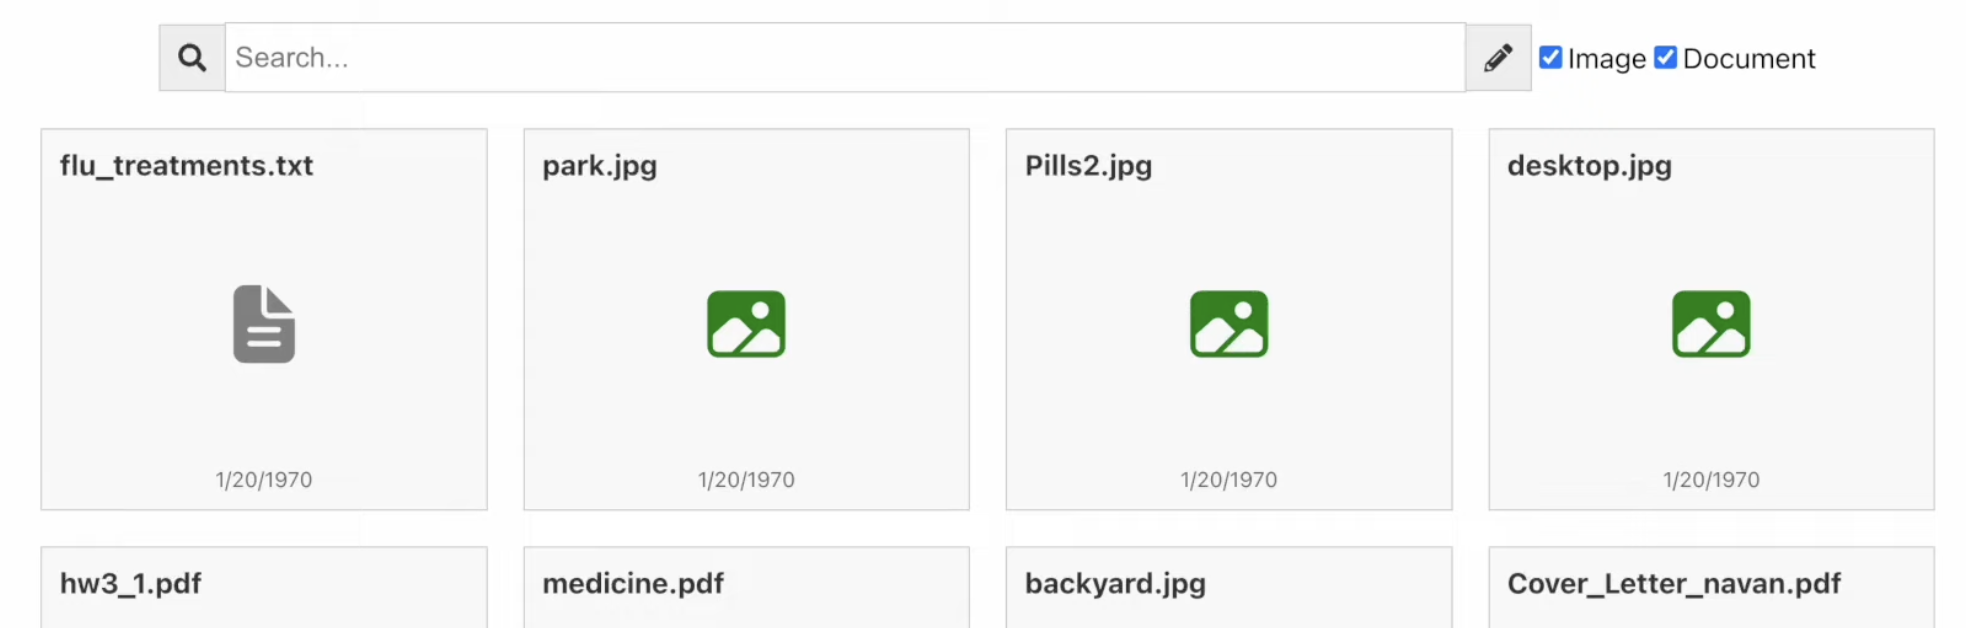1966x628 pixels.
Task: Focus the Search text field
Action: (x=844, y=58)
